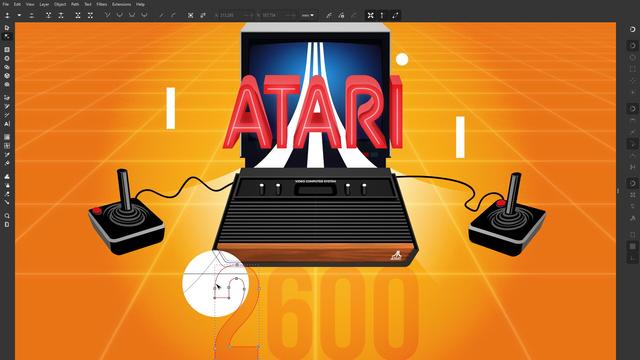Click Object to Path button

[x=191, y=16]
